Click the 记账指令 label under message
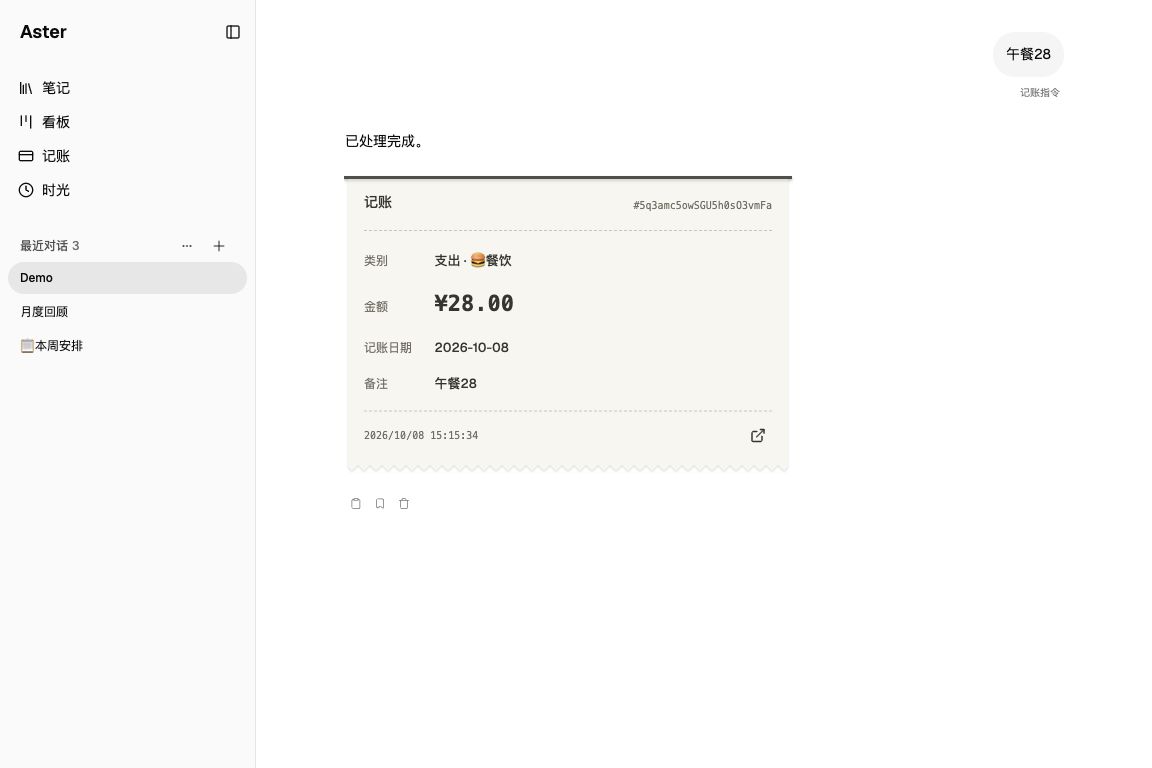This screenshot has width=1152, height=768. coord(1040,93)
